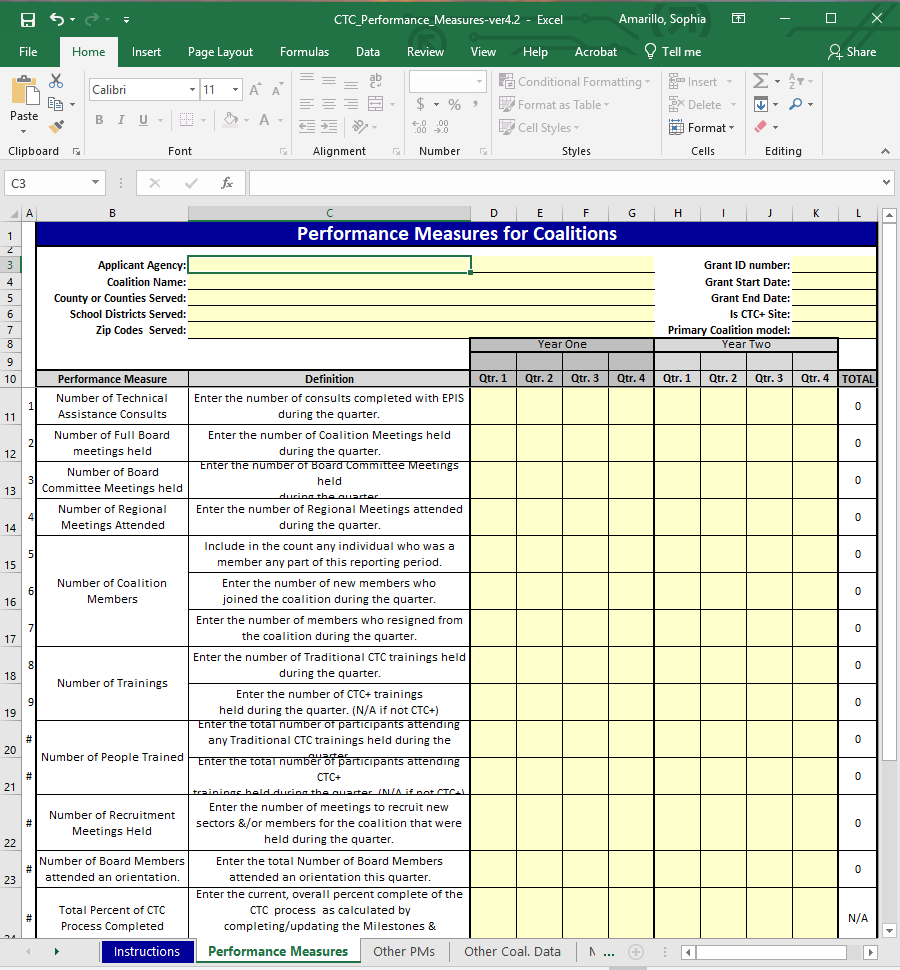Viewport: 900px width, 970px height.
Task: Click the Wrap Text icon
Action: (x=375, y=80)
